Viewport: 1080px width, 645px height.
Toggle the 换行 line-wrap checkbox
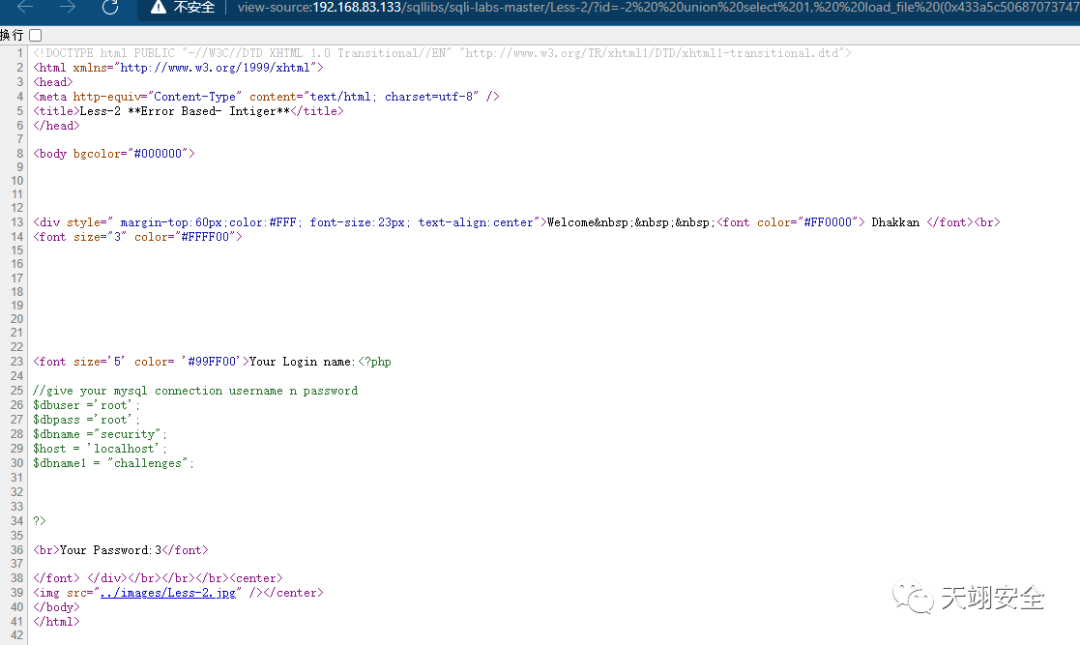point(36,34)
